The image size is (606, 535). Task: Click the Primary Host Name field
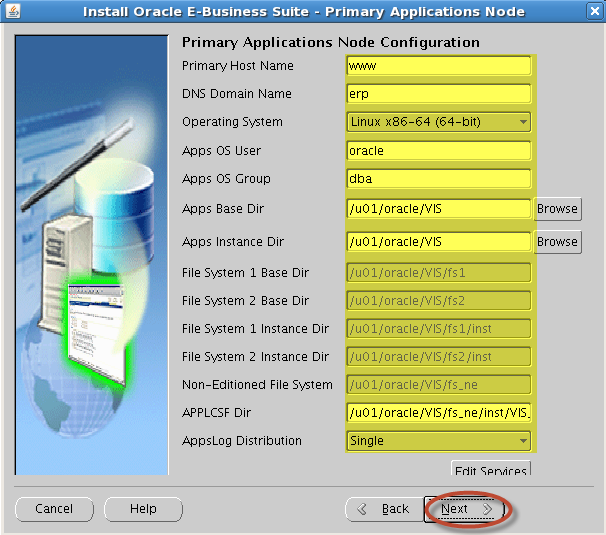(x=438, y=66)
